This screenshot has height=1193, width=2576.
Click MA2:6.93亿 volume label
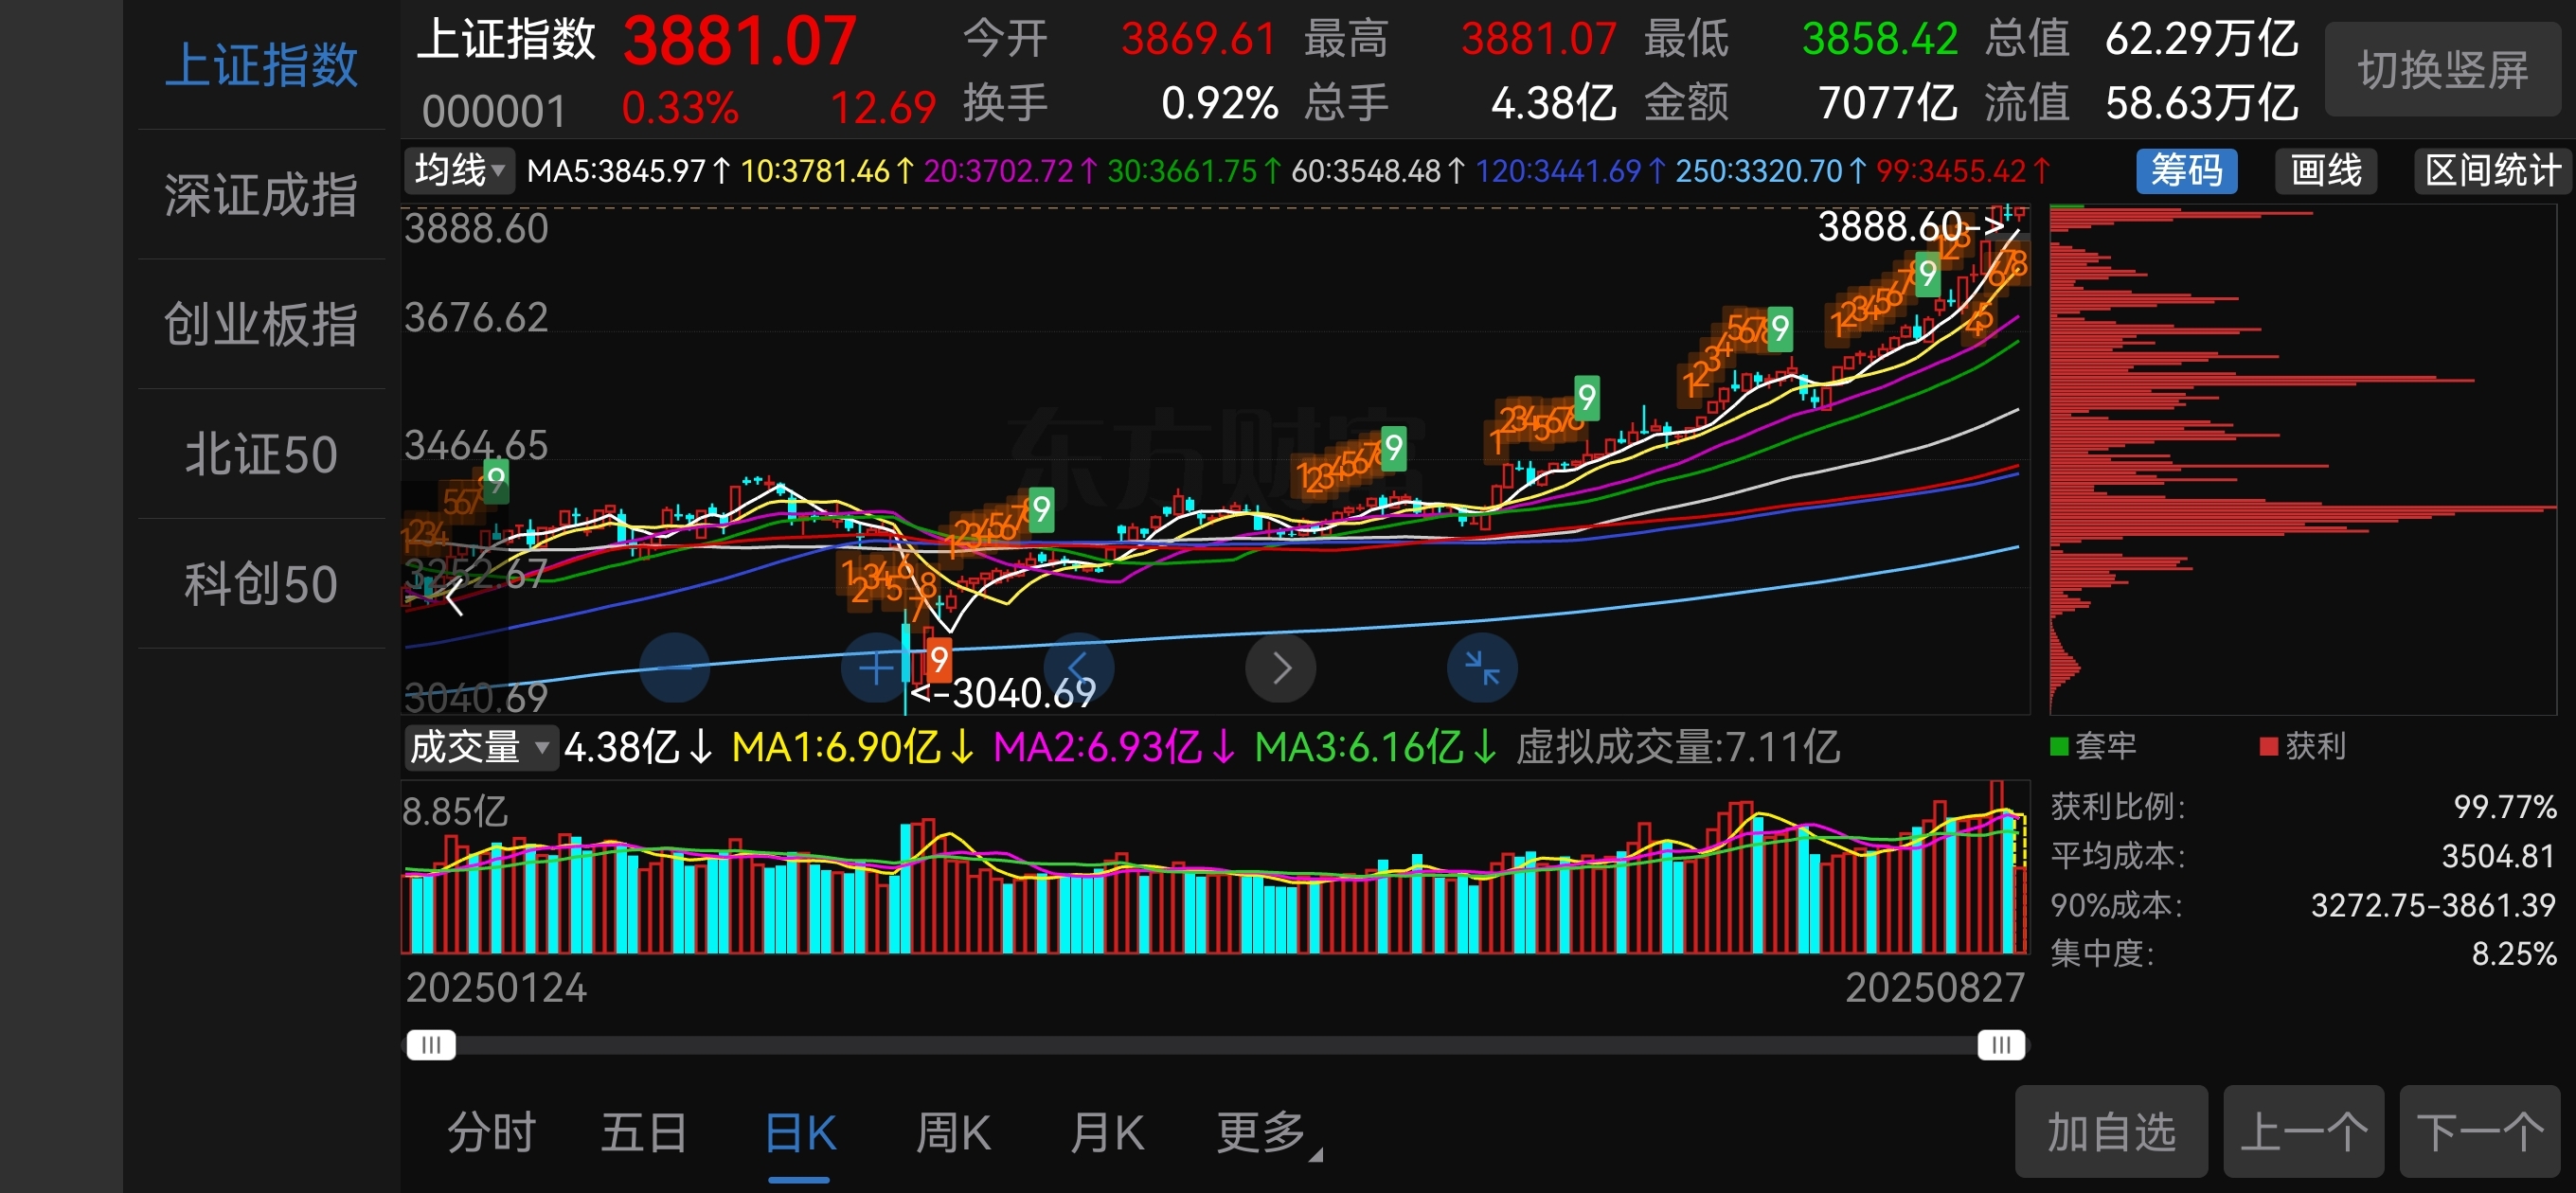(1114, 747)
